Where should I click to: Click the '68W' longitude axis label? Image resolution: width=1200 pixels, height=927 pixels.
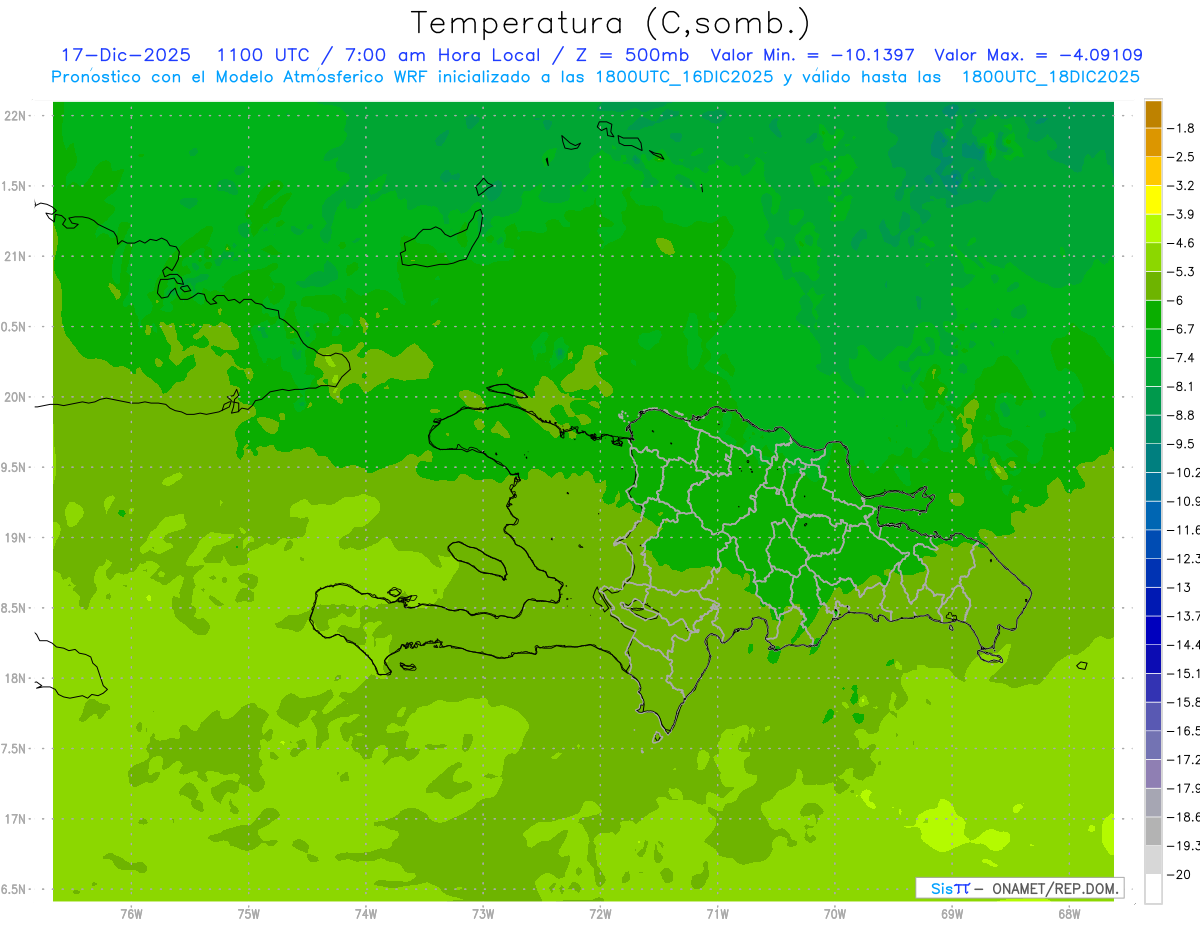[x=1069, y=913]
